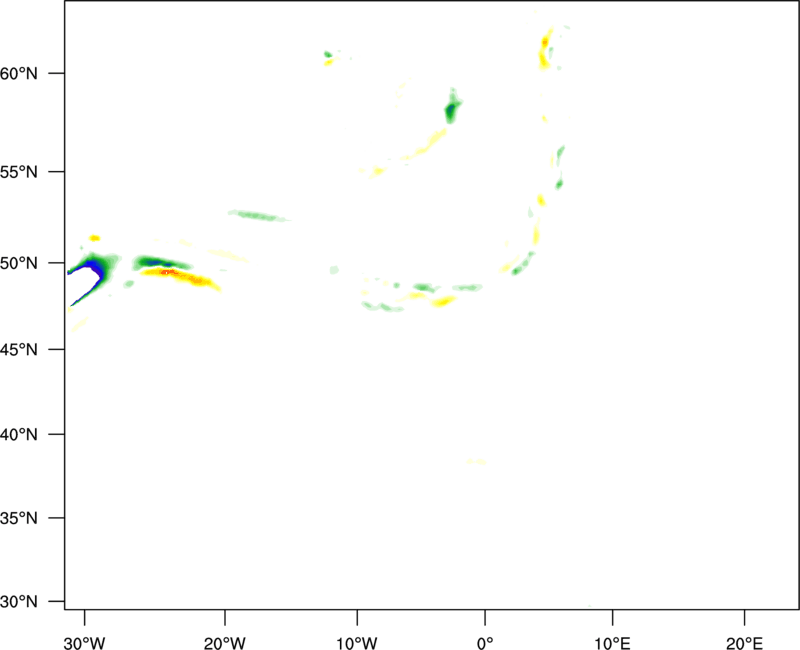Click the 30°W longitude label
This screenshot has height=650, width=800.
(x=85, y=643)
